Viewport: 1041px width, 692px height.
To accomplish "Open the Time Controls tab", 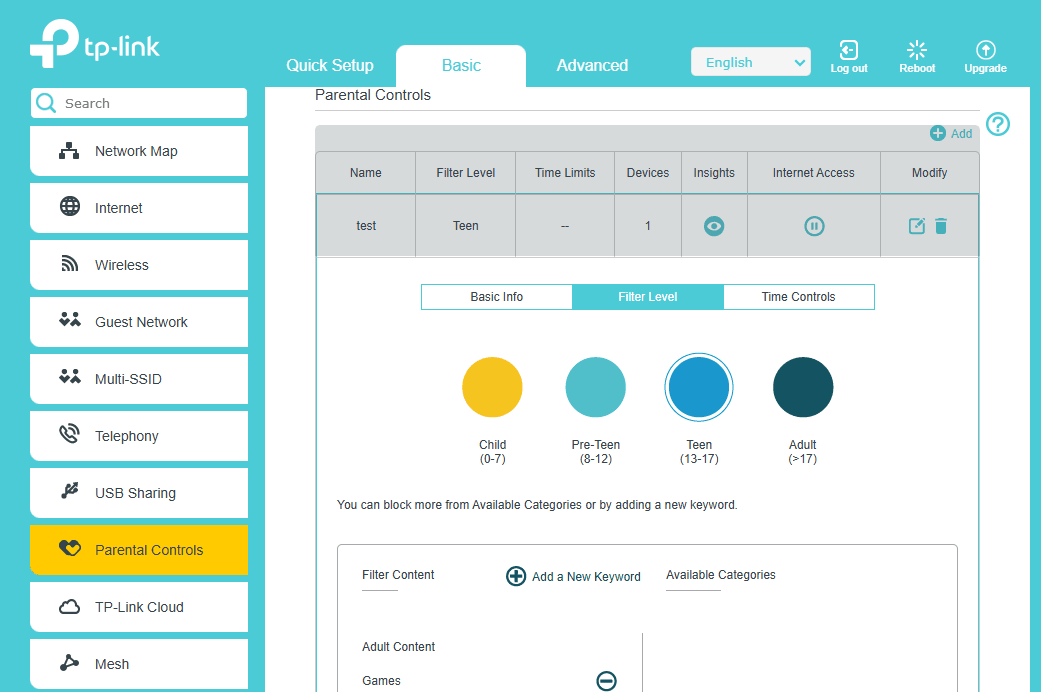I will (799, 297).
